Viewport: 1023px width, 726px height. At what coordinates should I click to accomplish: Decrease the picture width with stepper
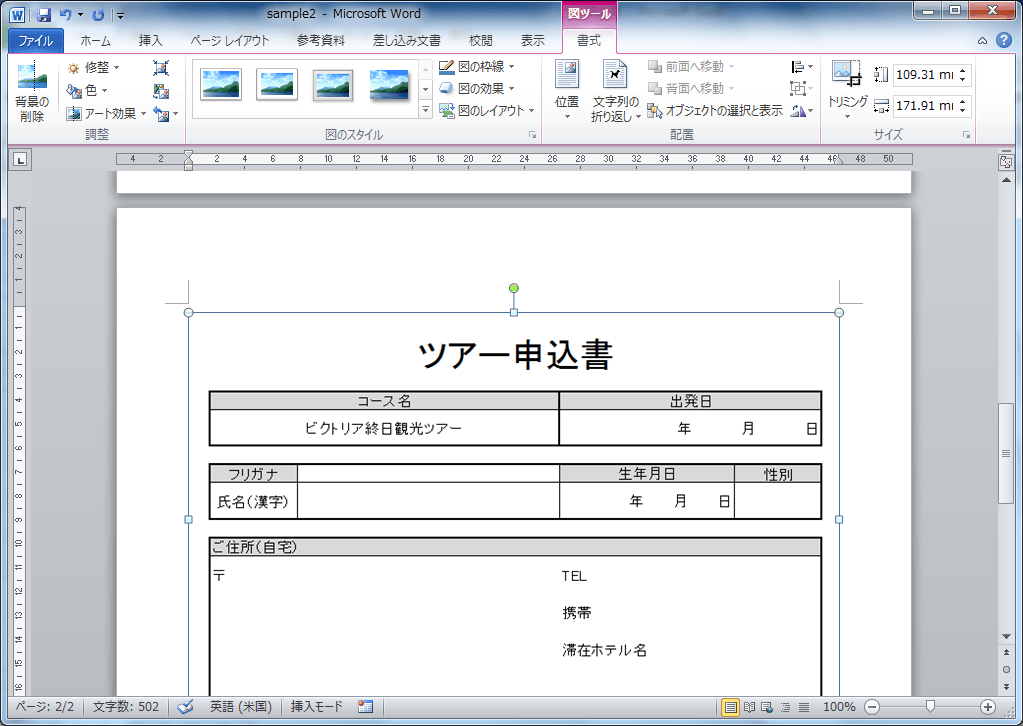click(x=963, y=110)
